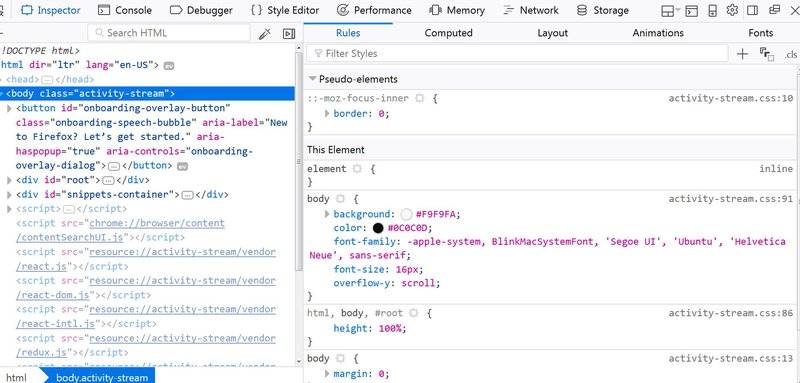
Task: Close the developer tools with X
Action: pos(794,10)
